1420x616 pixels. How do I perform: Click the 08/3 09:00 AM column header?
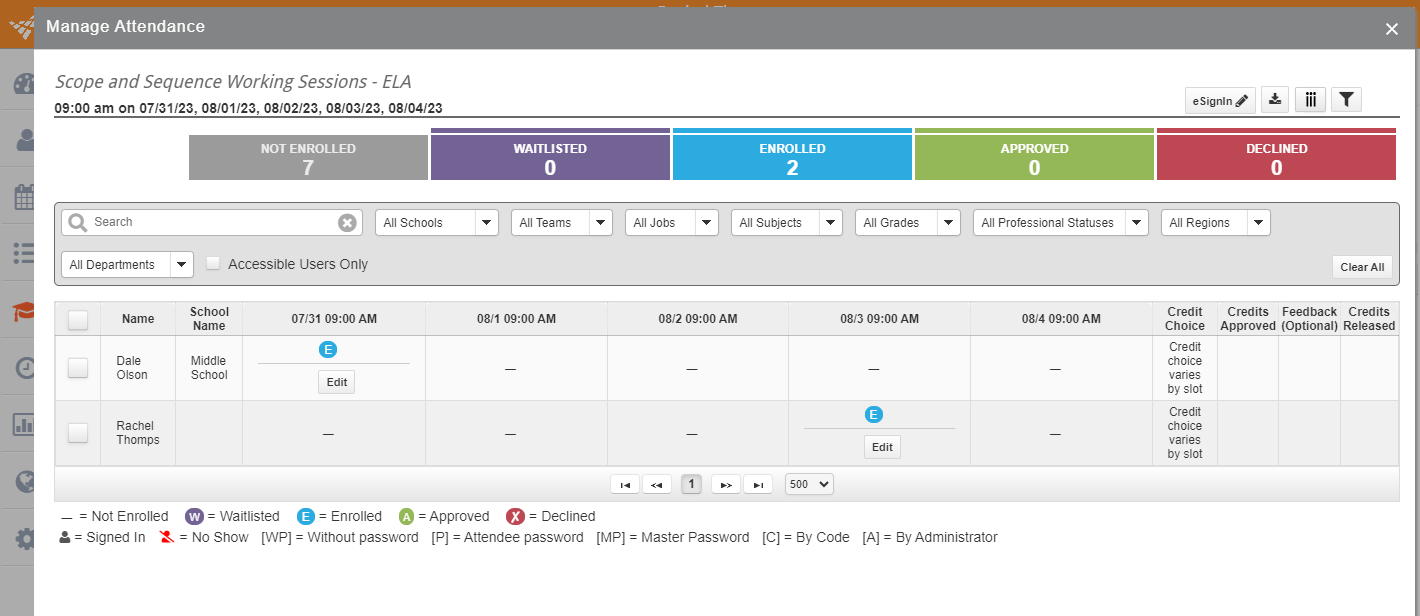coord(879,319)
